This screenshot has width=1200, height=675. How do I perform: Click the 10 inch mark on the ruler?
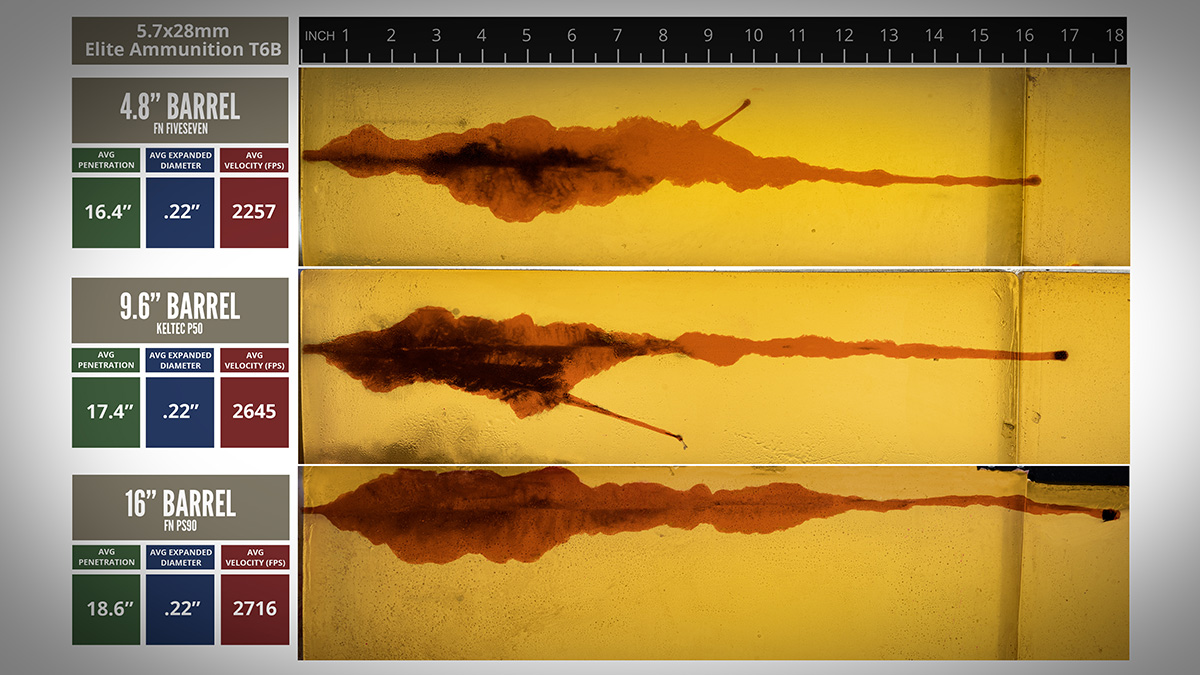tap(753, 36)
